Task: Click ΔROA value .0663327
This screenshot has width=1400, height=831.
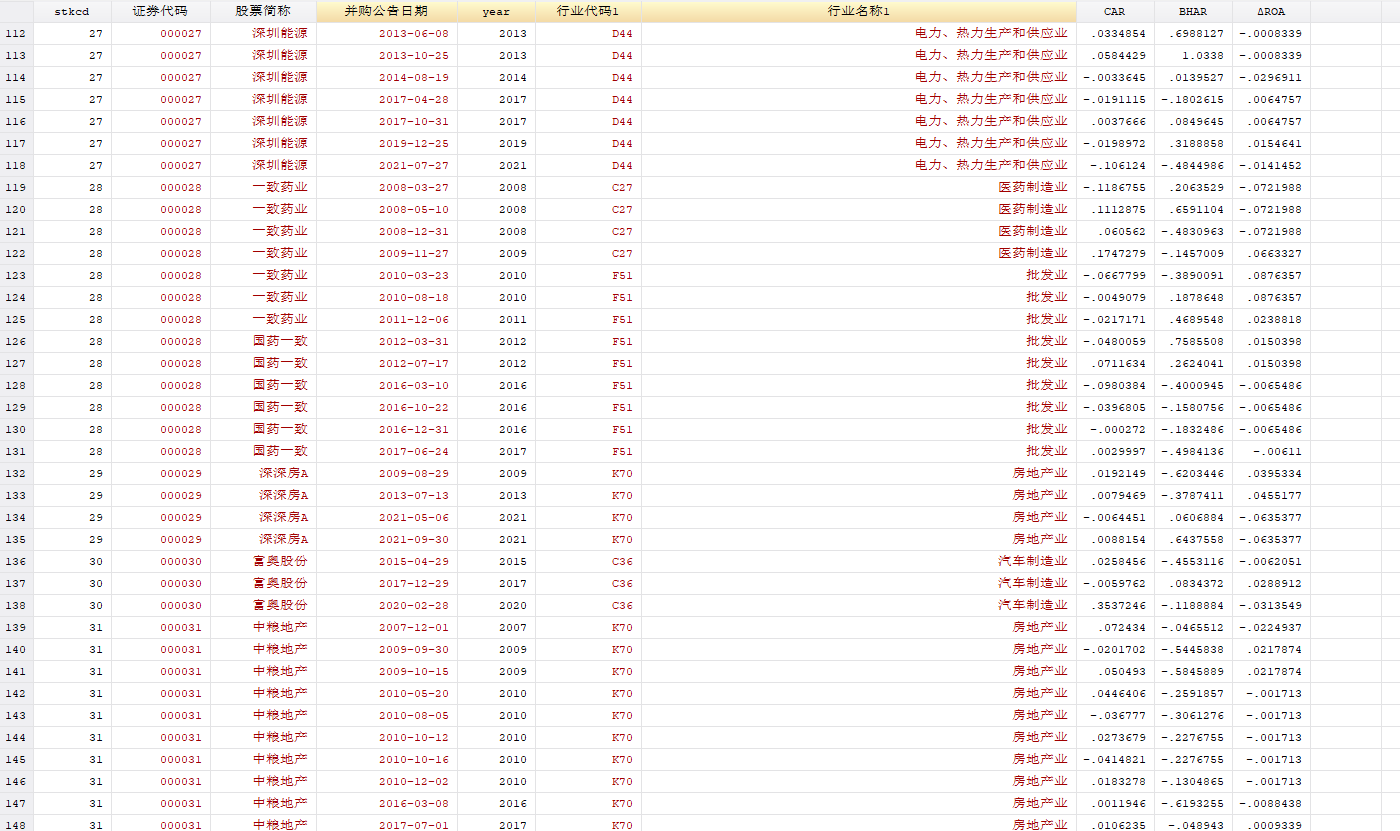Action: point(1274,253)
